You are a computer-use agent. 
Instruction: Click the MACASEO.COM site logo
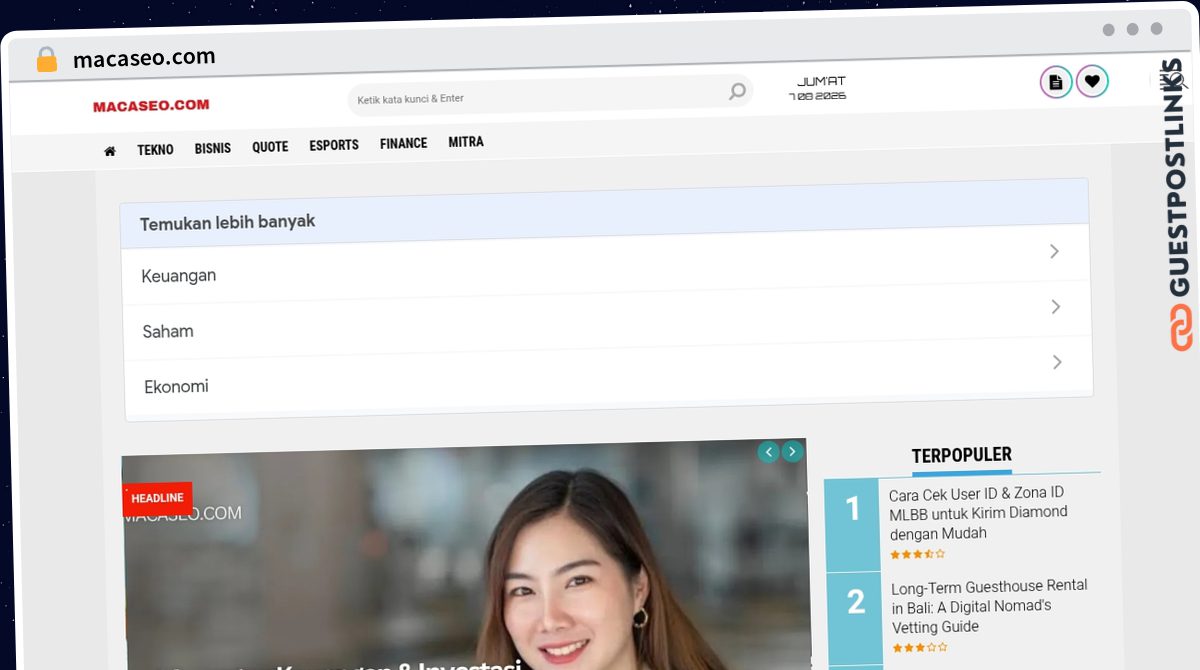pyautogui.click(x=151, y=105)
